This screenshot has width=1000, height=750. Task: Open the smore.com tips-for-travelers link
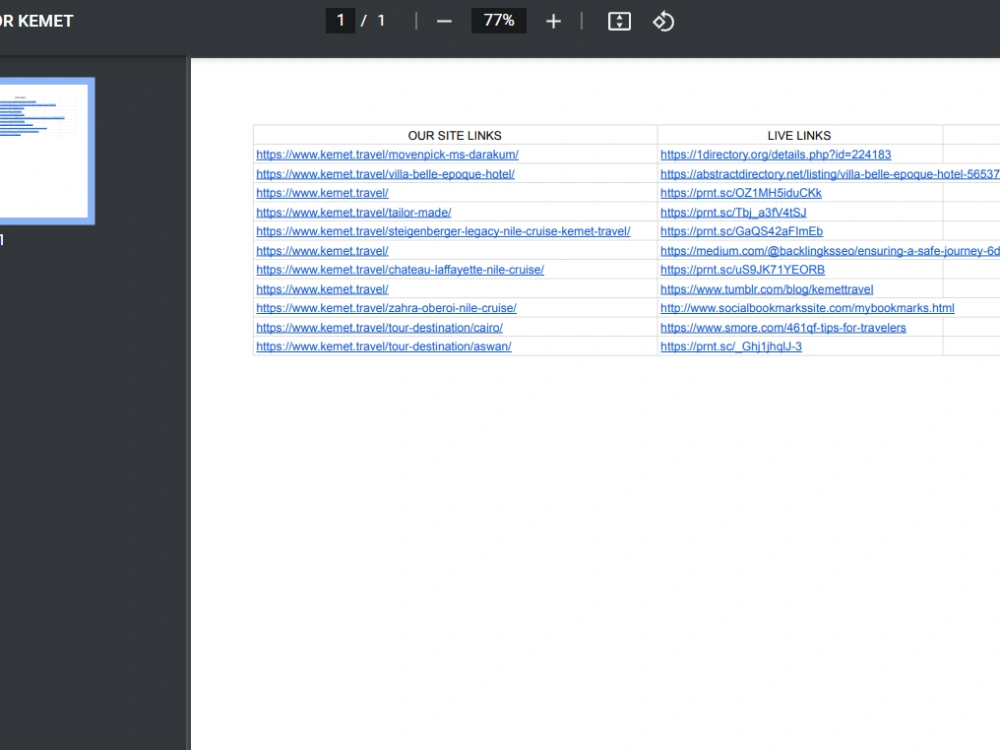click(783, 327)
